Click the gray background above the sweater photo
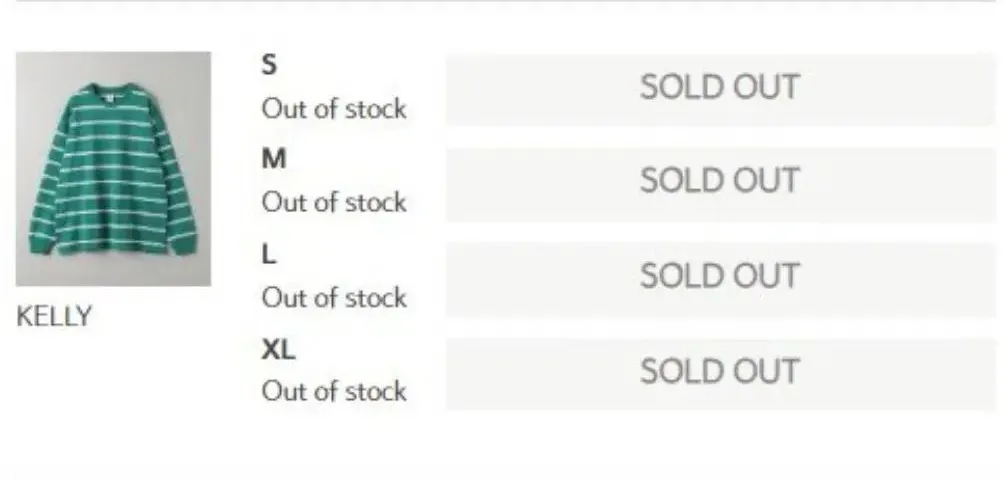 coord(113,65)
